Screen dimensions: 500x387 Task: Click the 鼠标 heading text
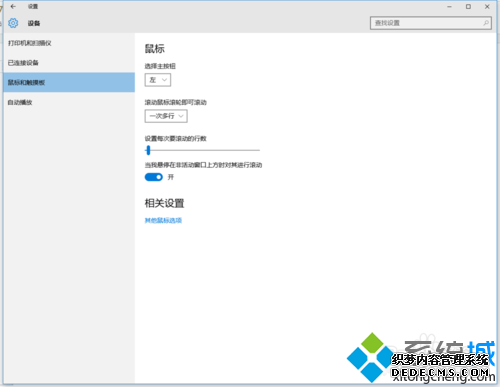155,49
